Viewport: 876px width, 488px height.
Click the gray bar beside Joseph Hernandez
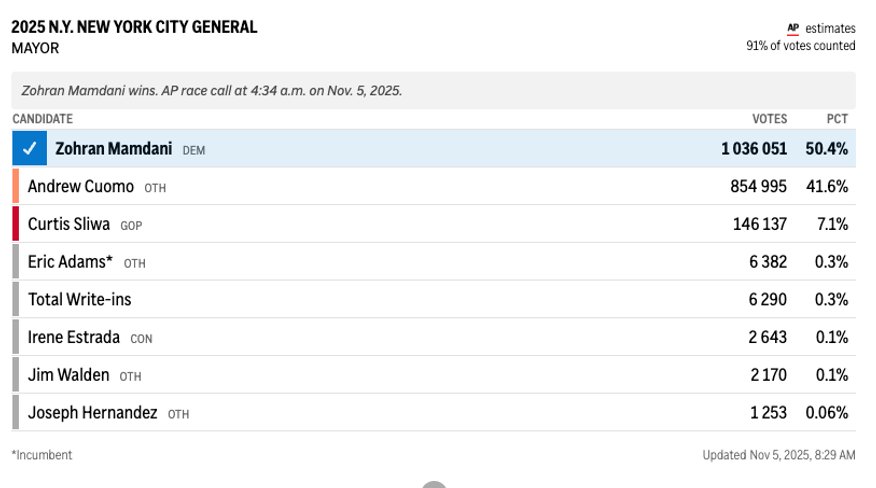16,412
